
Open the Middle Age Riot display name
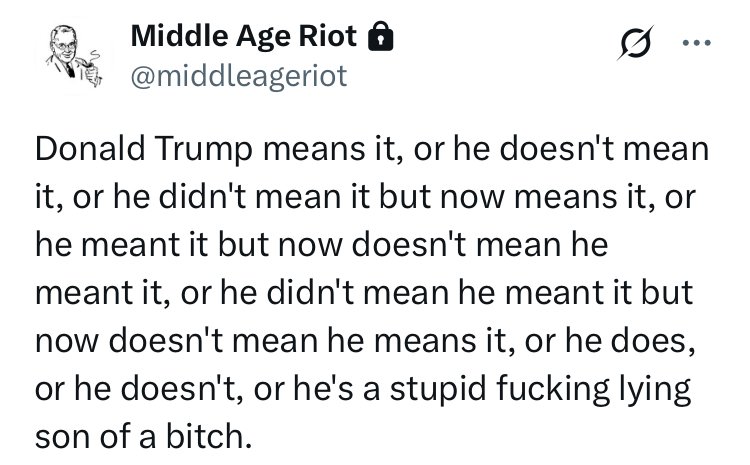(x=244, y=36)
